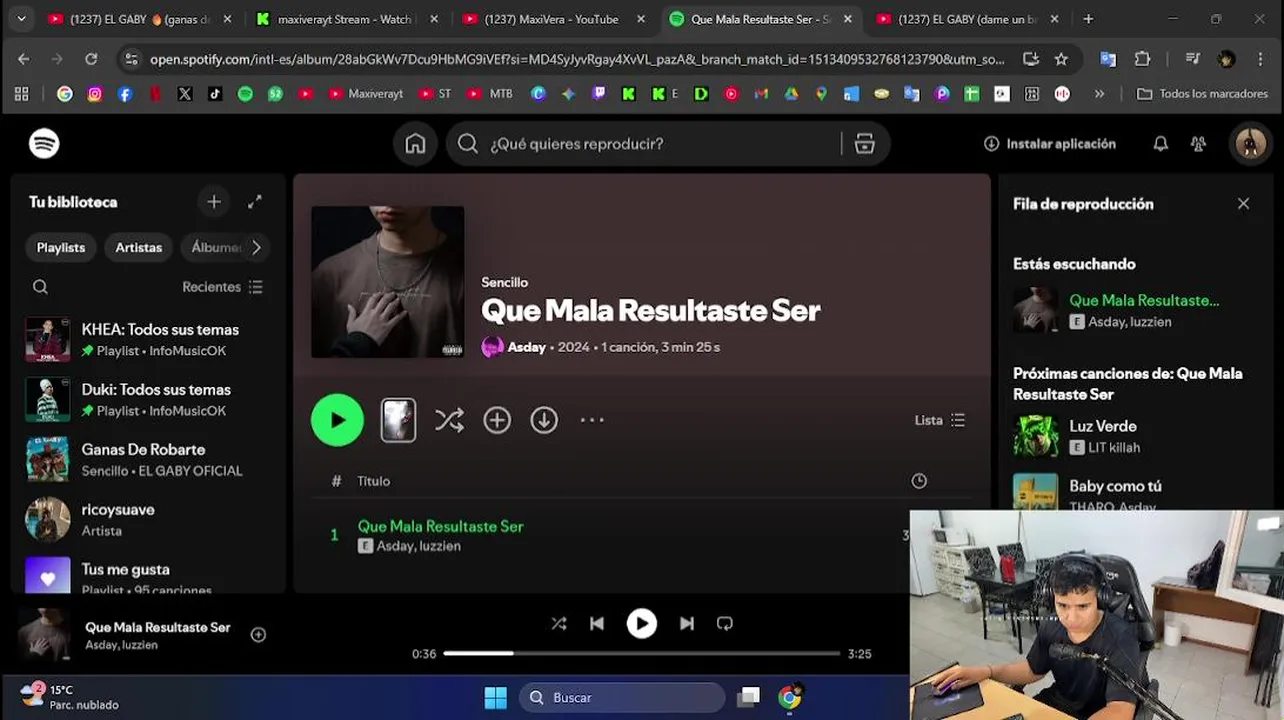Skip to next track
Screen dimensions: 1284x720
[x=687, y=624]
